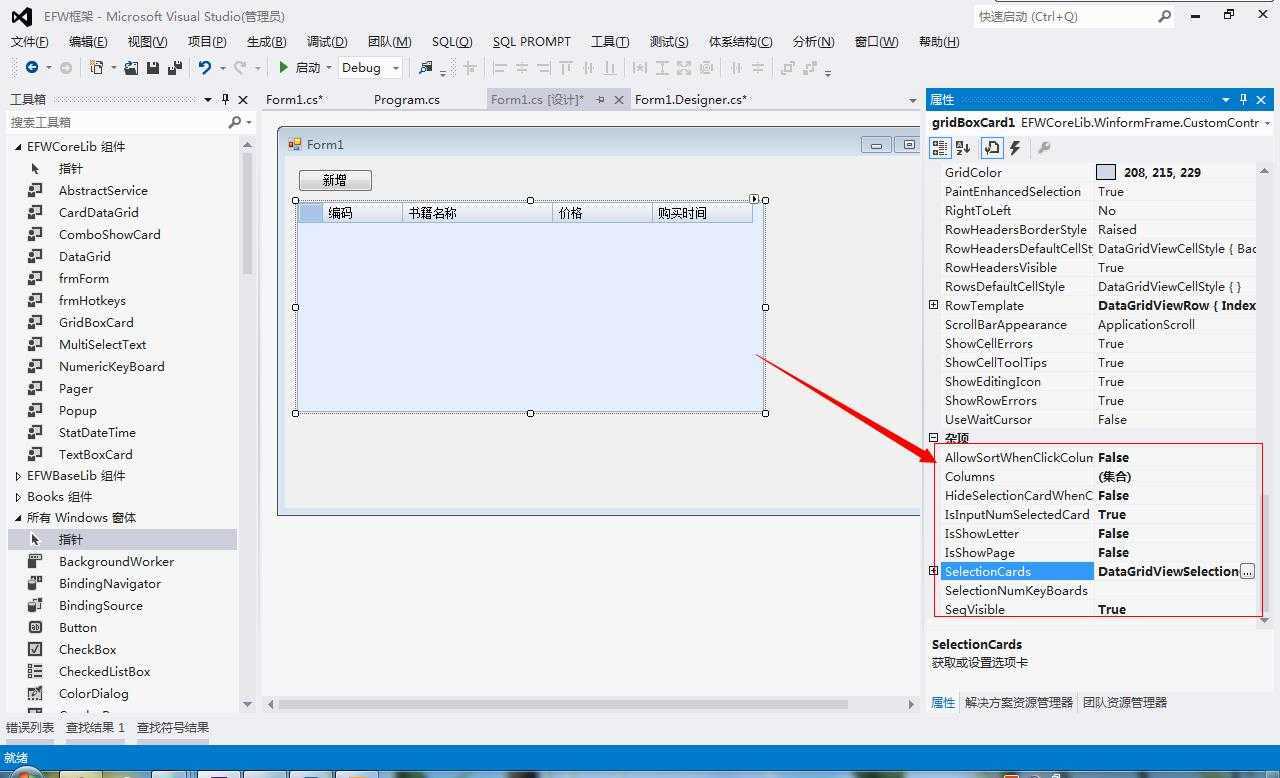Click the 书籍名称 column header
1280x778 pixels.
478,213
